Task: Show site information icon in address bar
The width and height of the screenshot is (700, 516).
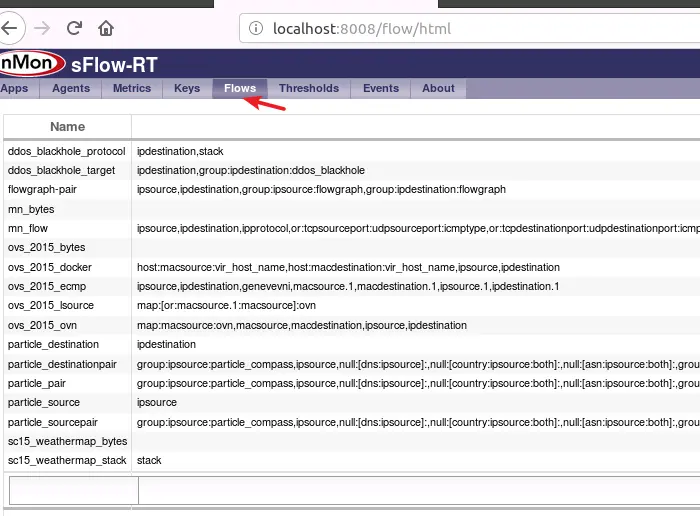Action: [x=256, y=28]
